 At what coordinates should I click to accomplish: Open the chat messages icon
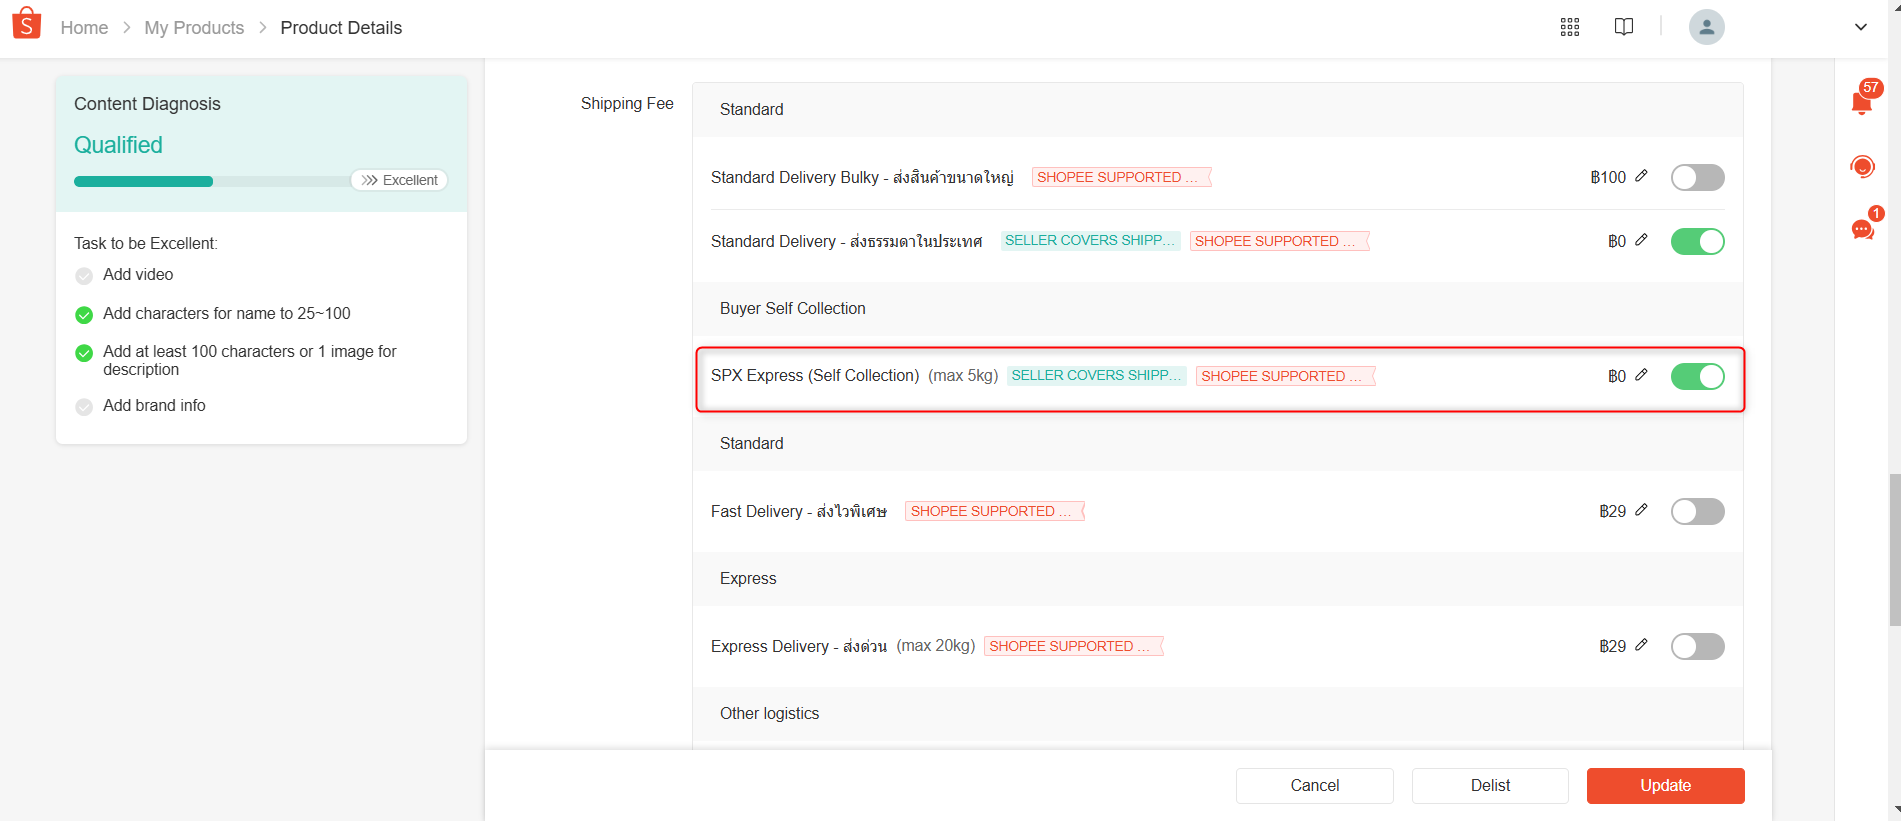(1863, 229)
